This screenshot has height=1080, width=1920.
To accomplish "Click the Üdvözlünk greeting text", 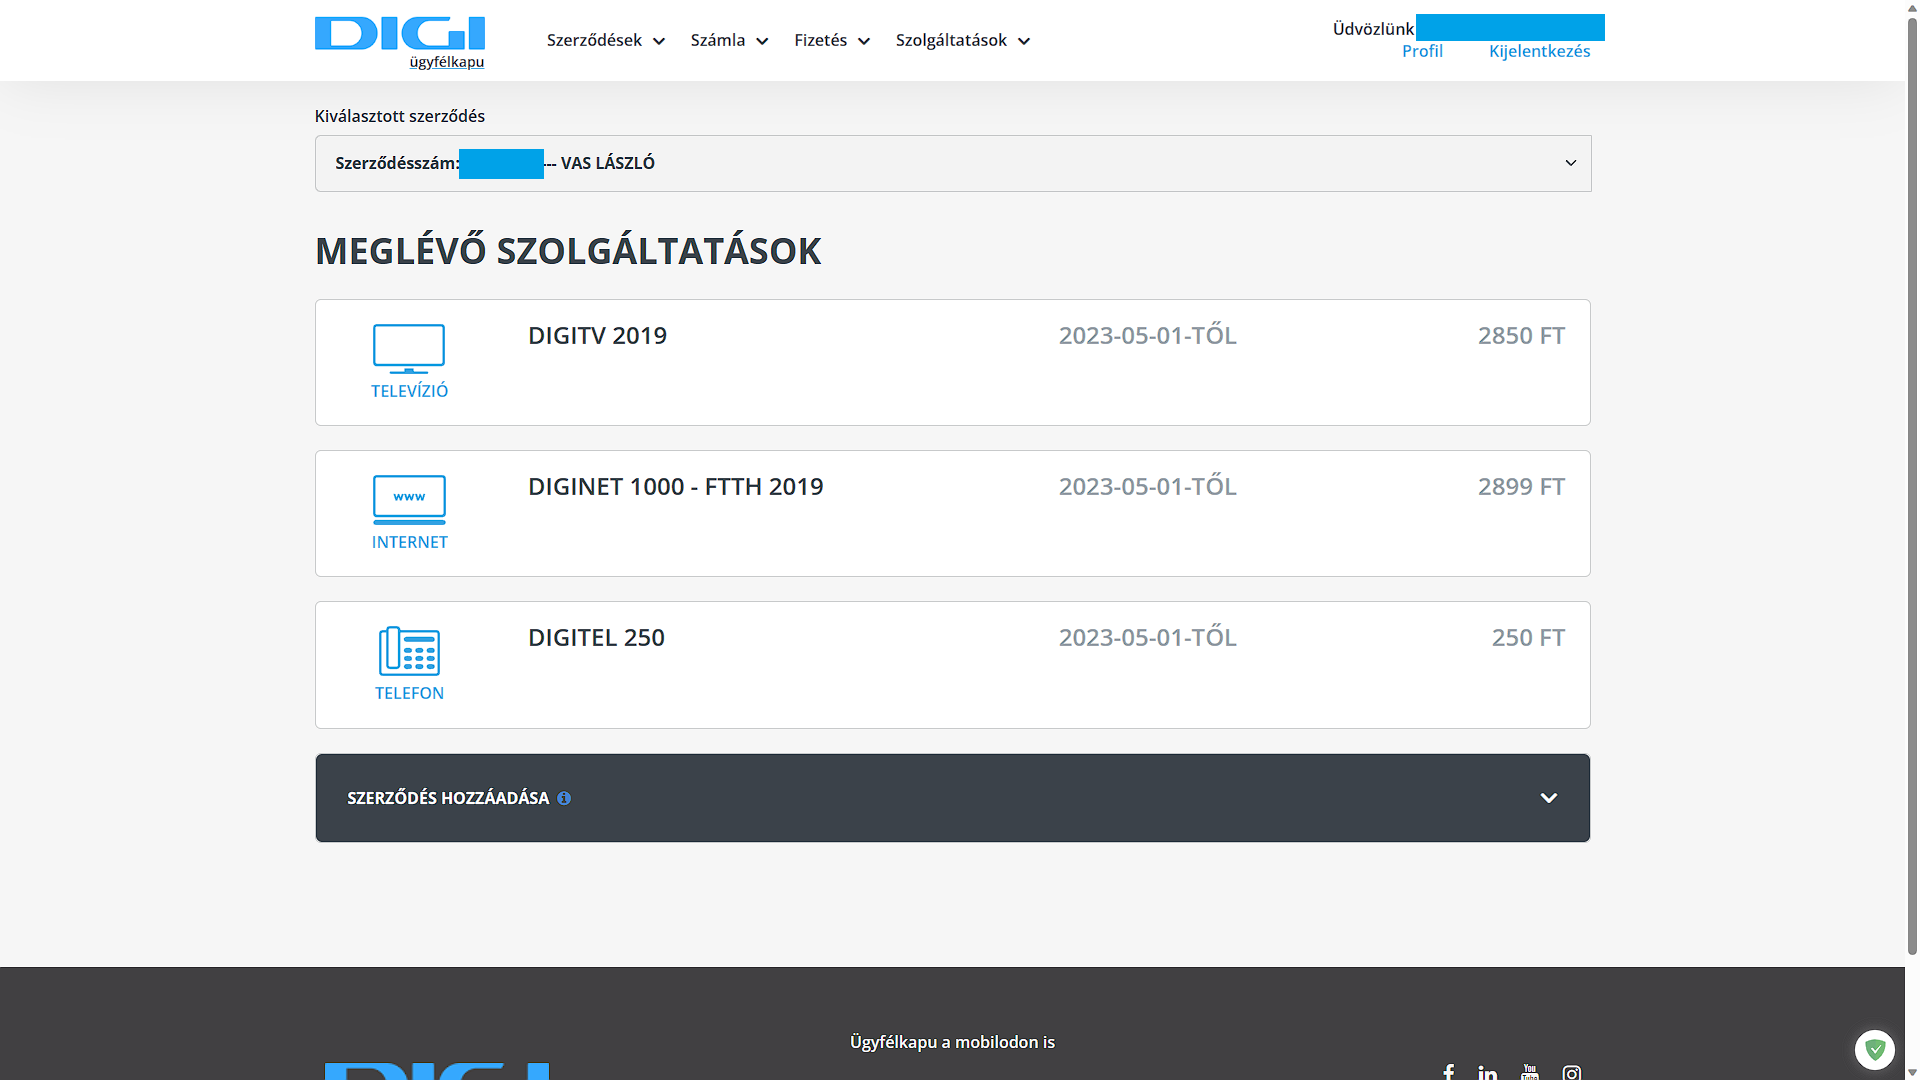I will [x=1373, y=29].
